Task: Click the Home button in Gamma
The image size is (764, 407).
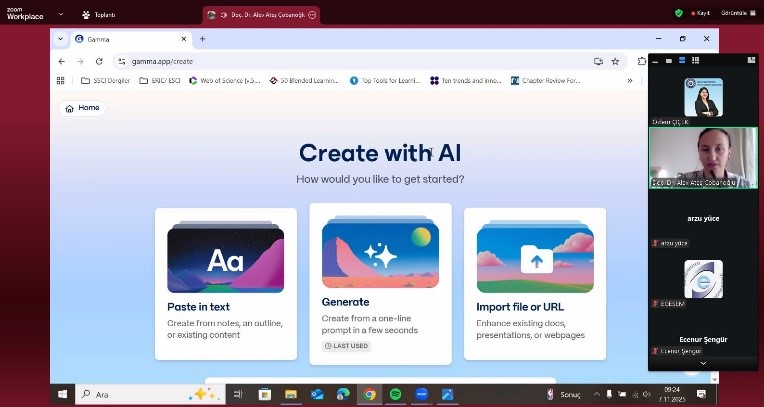Action: [x=82, y=108]
